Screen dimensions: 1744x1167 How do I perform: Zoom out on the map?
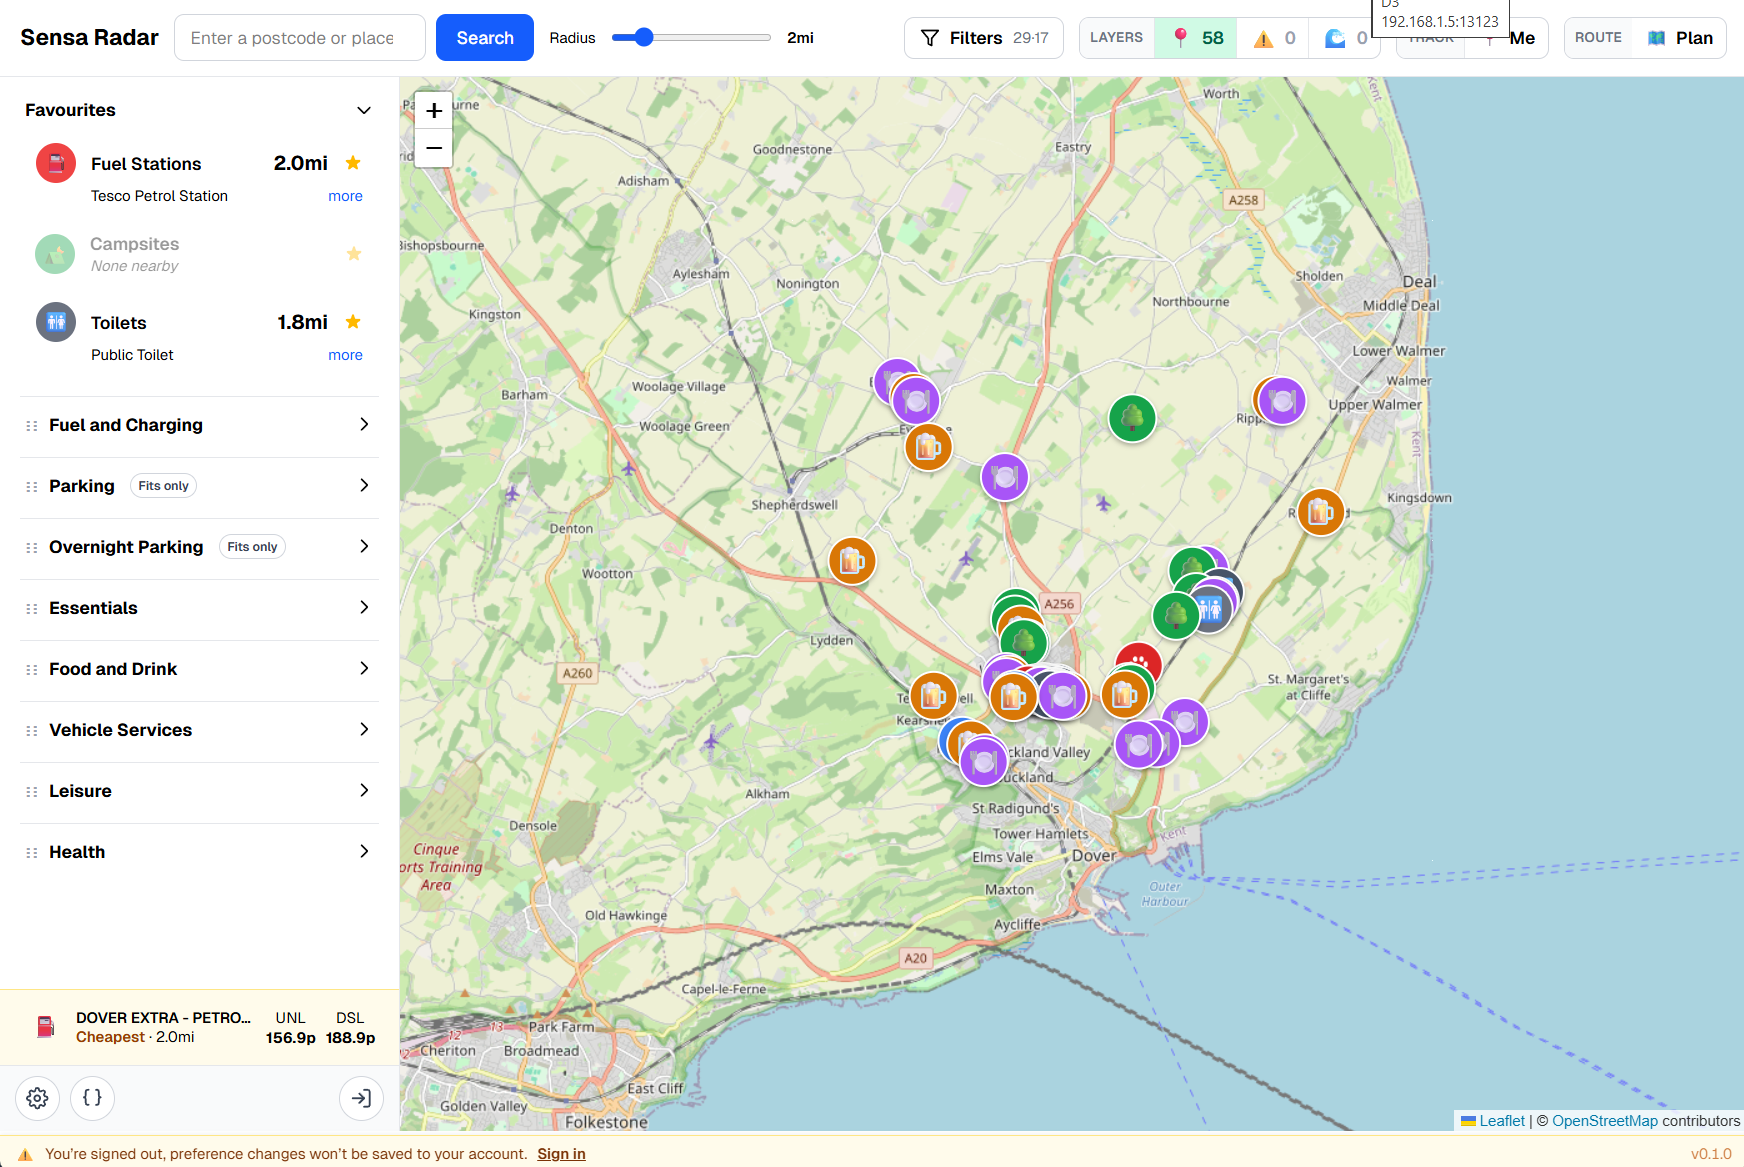pyautogui.click(x=434, y=148)
